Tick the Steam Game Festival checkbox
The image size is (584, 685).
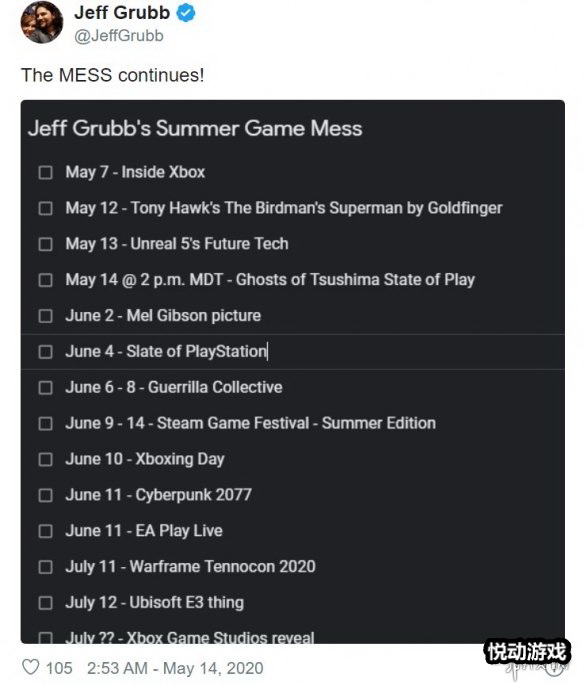[x=45, y=423]
